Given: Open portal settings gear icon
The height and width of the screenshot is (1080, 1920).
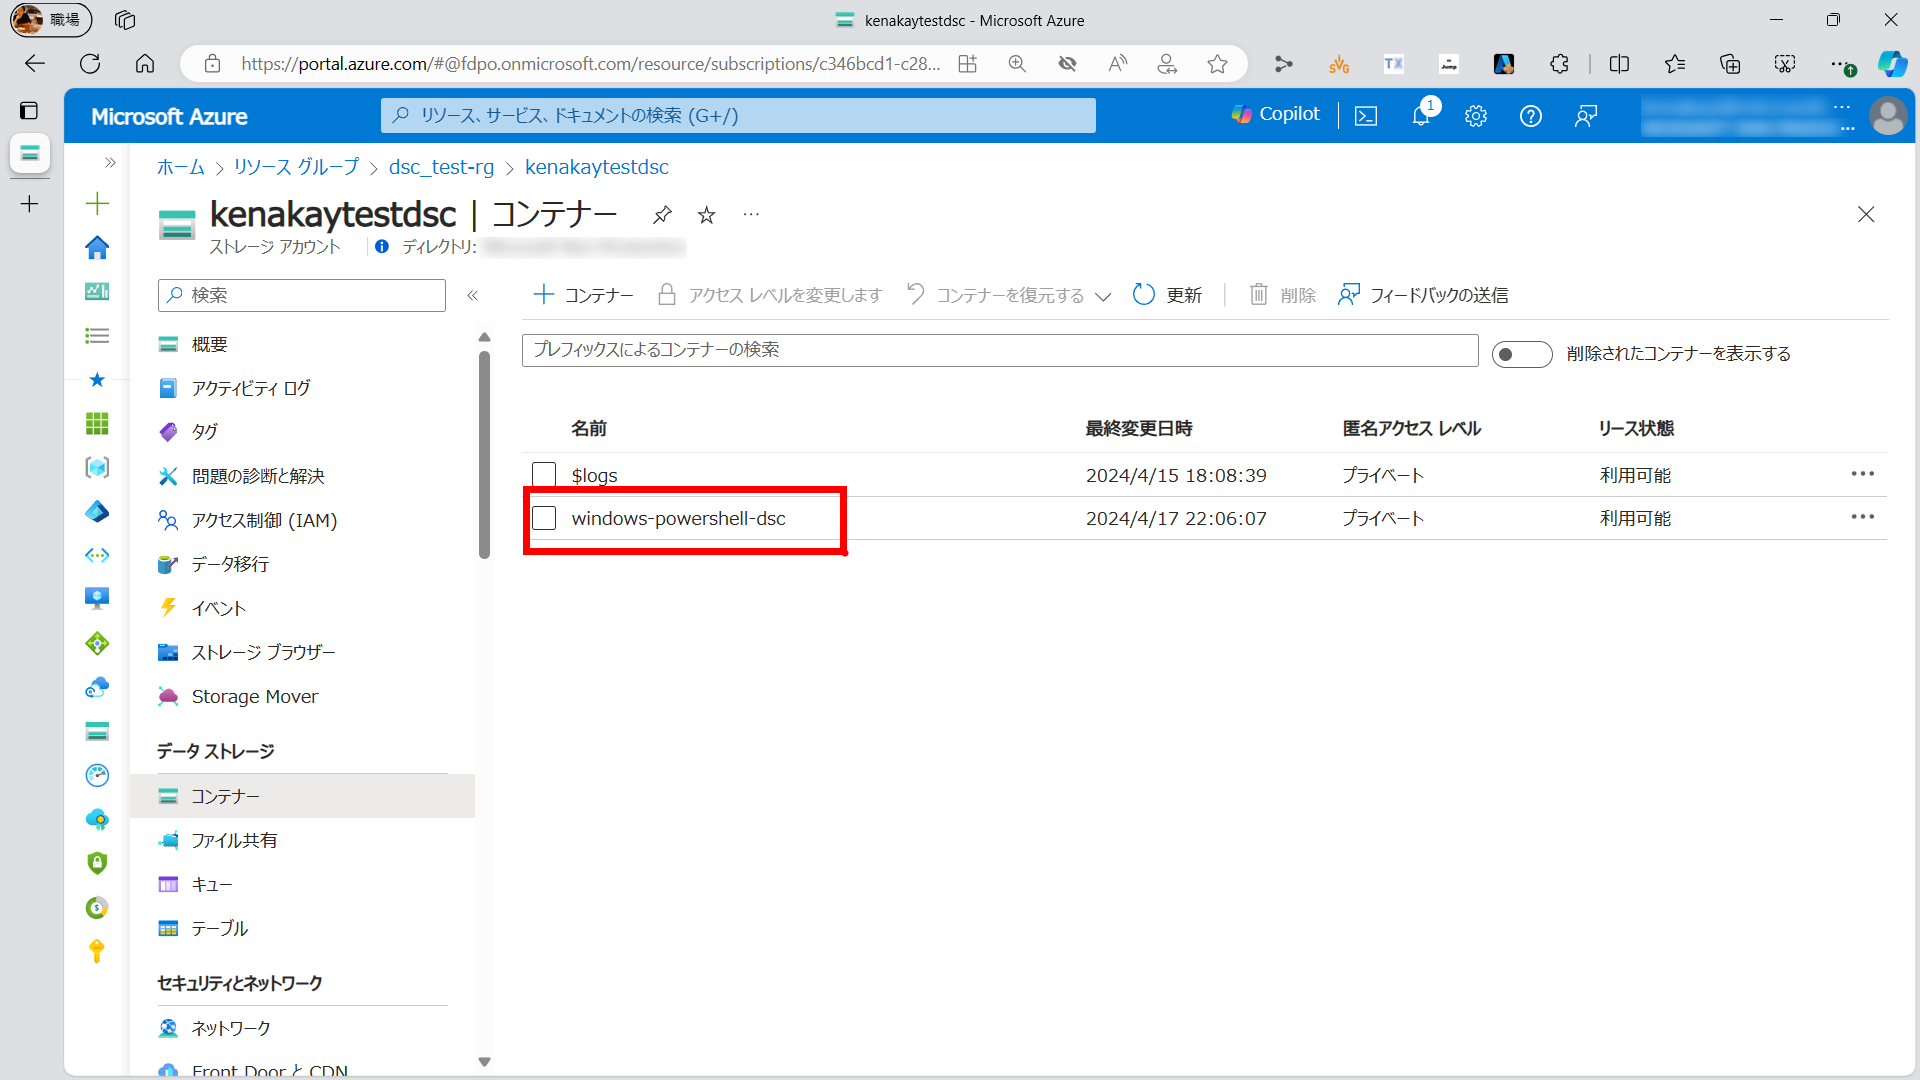Looking at the screenshot, I should point(1476,116).
